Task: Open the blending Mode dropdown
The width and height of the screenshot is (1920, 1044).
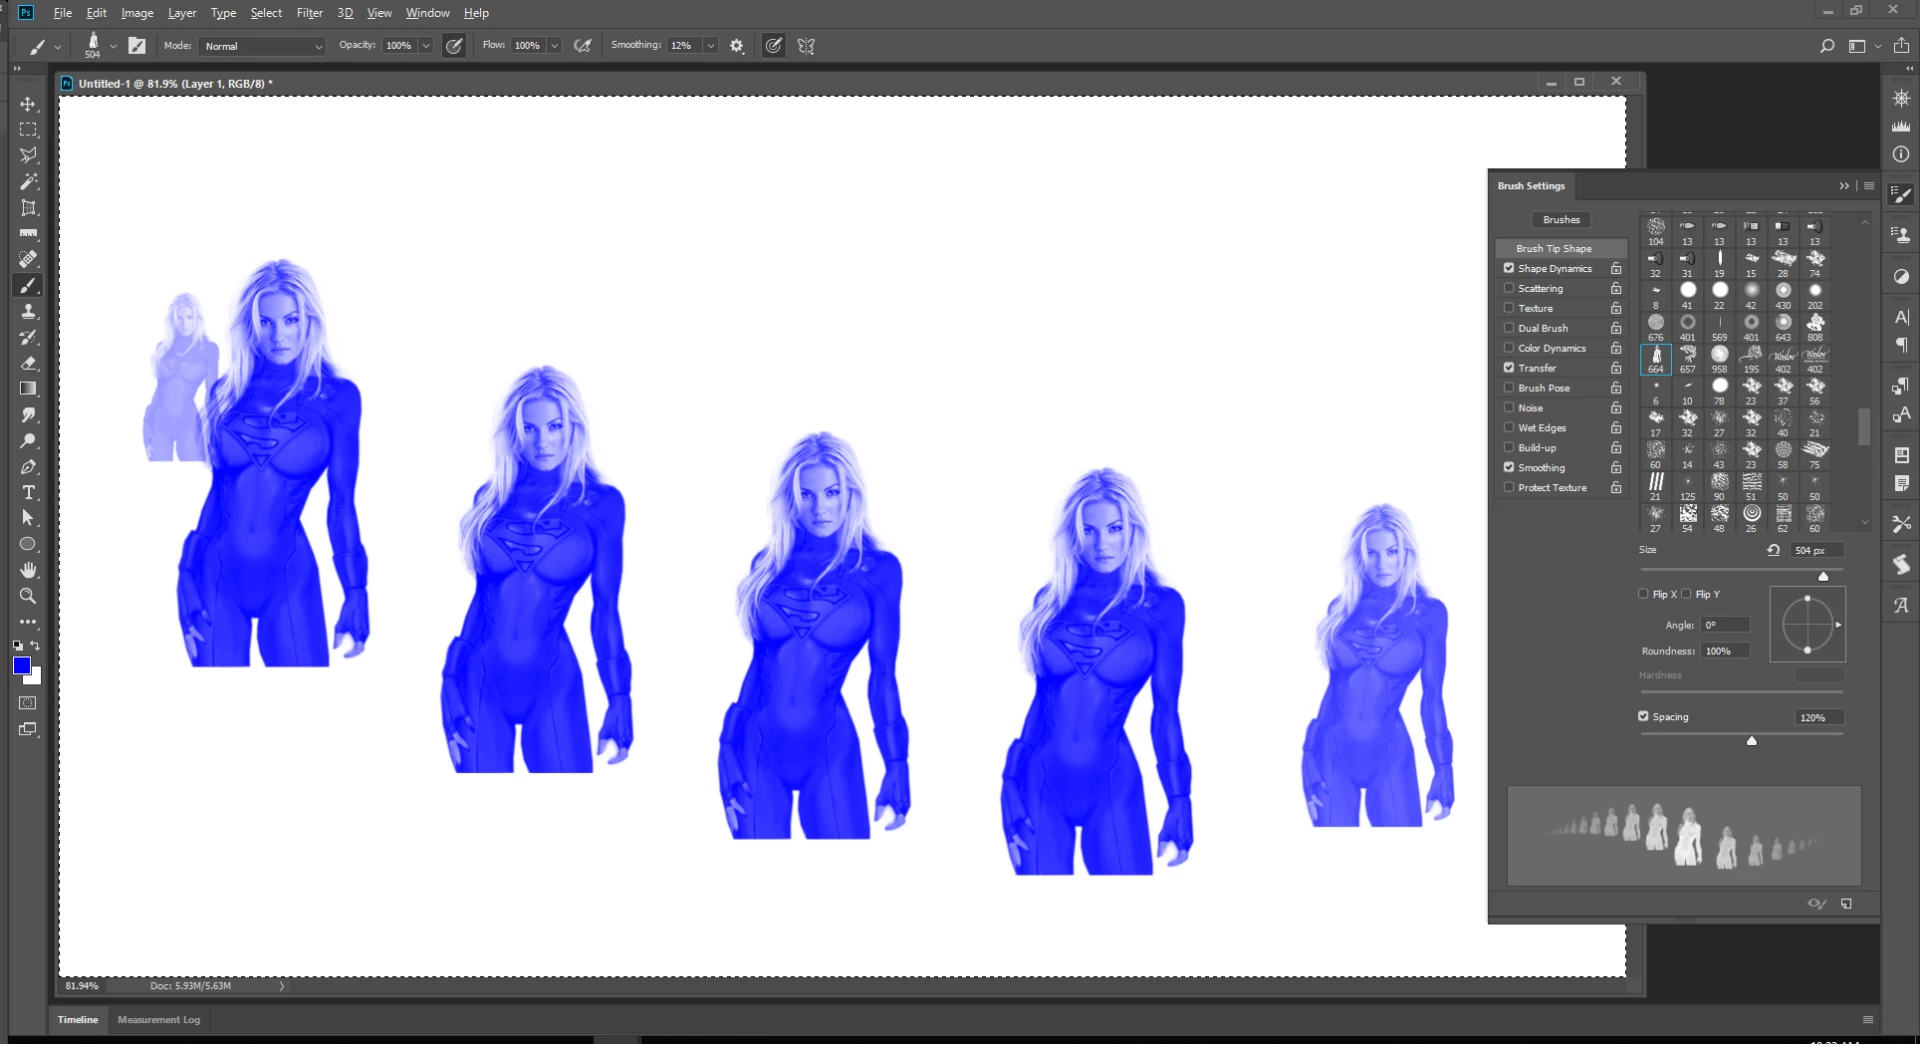Action: point(263,46)
